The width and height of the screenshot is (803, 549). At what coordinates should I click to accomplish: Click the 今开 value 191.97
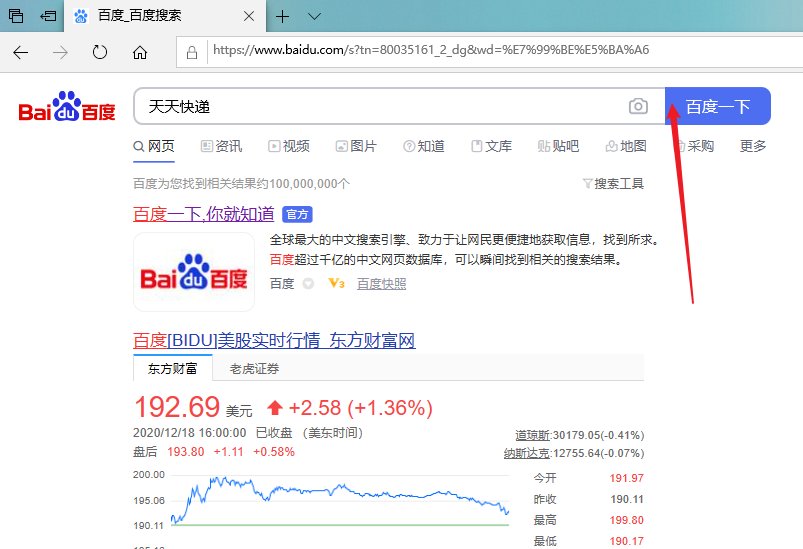[626, 478]
